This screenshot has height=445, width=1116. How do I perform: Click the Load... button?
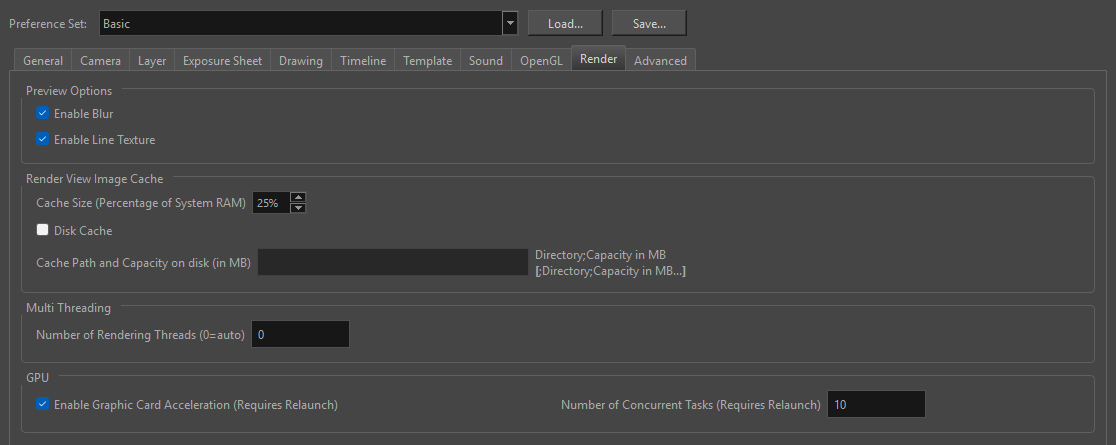(565, 23)
